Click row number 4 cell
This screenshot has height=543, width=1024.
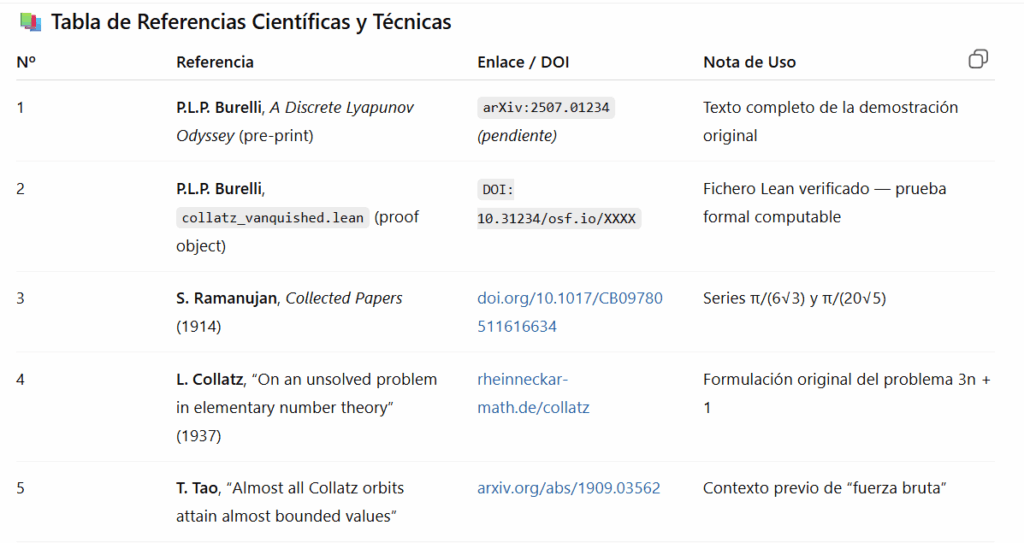coord(20,380)
